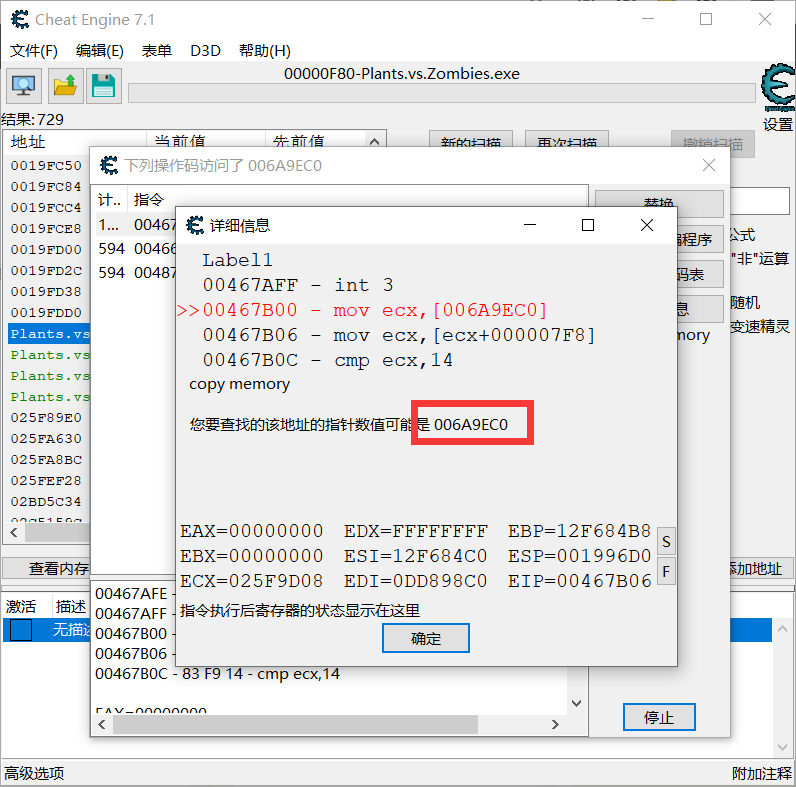Open the 帮助(H) menu
This screenshot has width=796, height=787.
click(x=264, y=51)
